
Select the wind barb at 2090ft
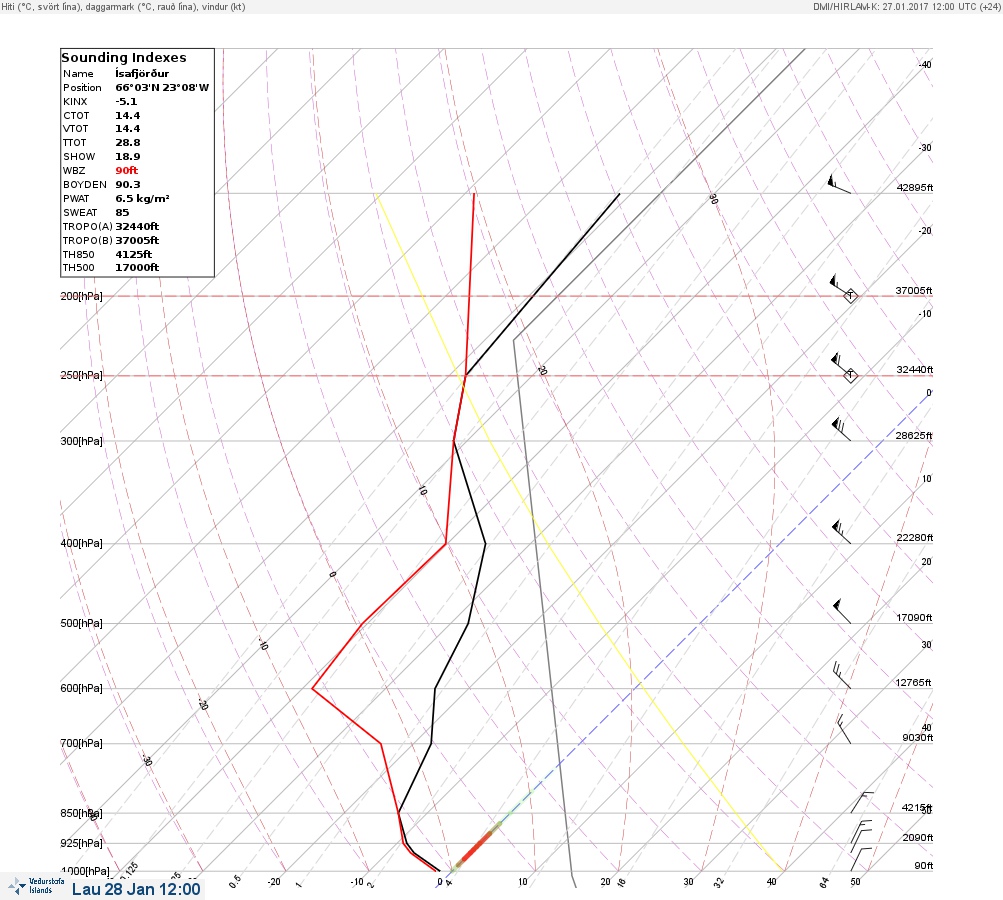(x=861, y=832)
